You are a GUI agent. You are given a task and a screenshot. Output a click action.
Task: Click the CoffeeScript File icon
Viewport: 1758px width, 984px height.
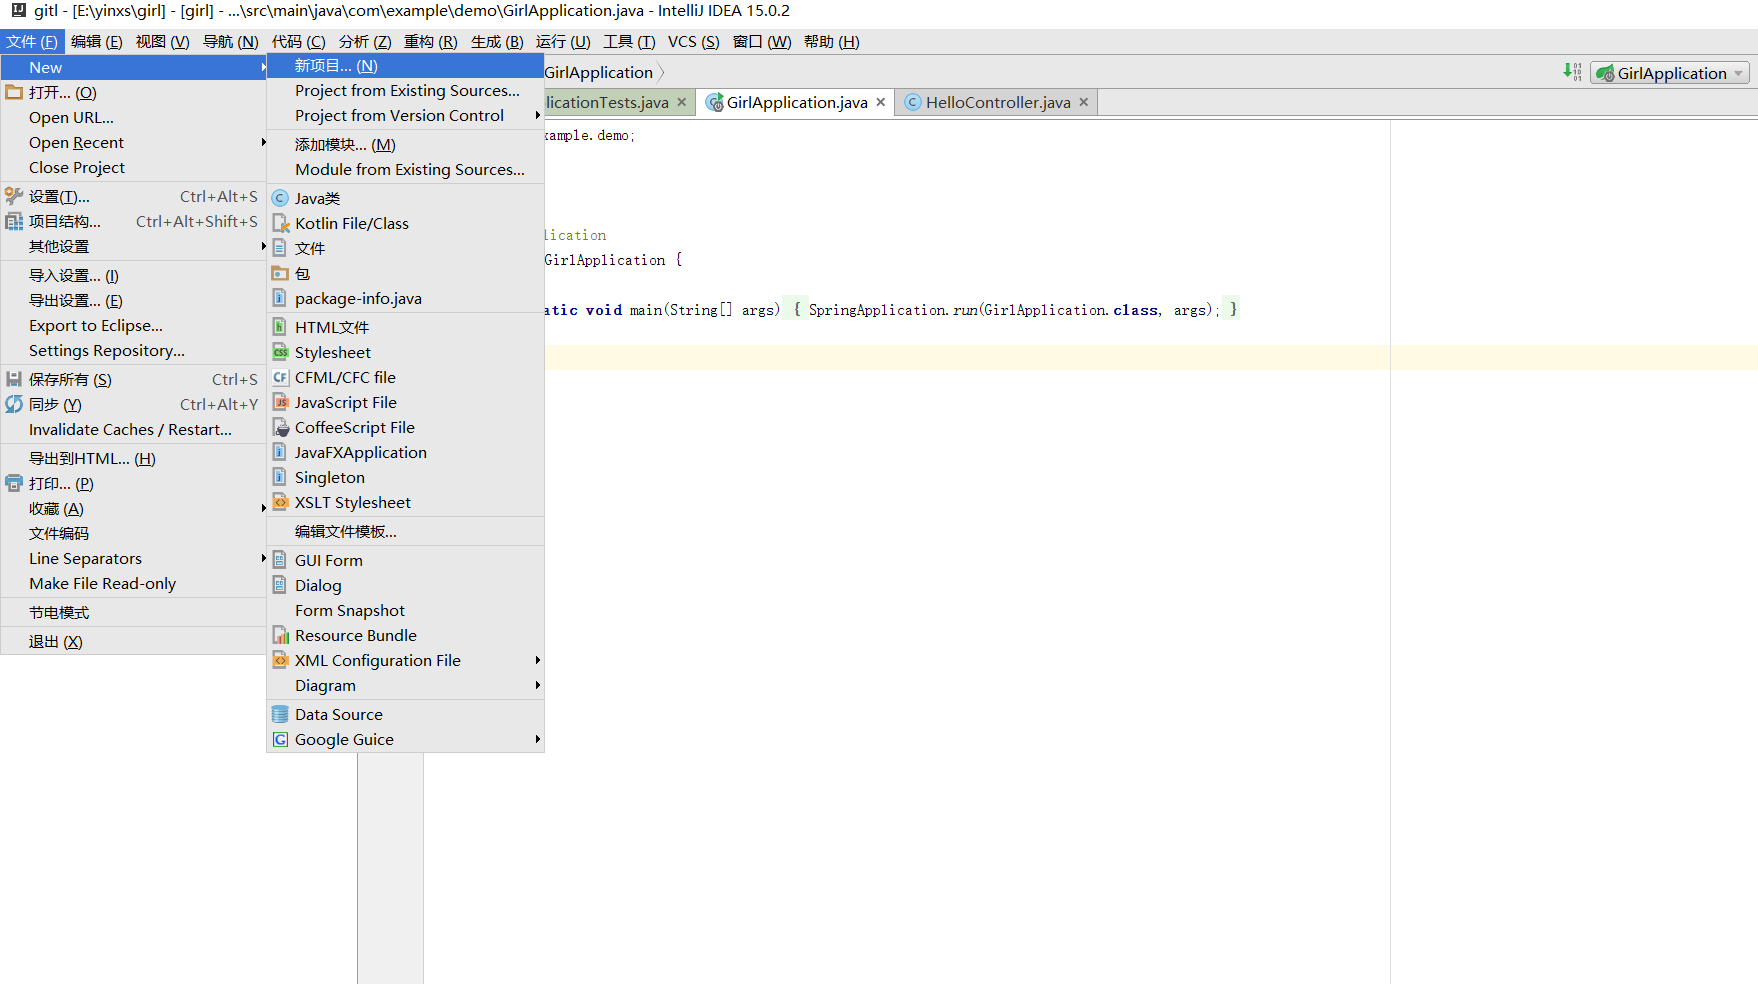(x=280, y=427)
